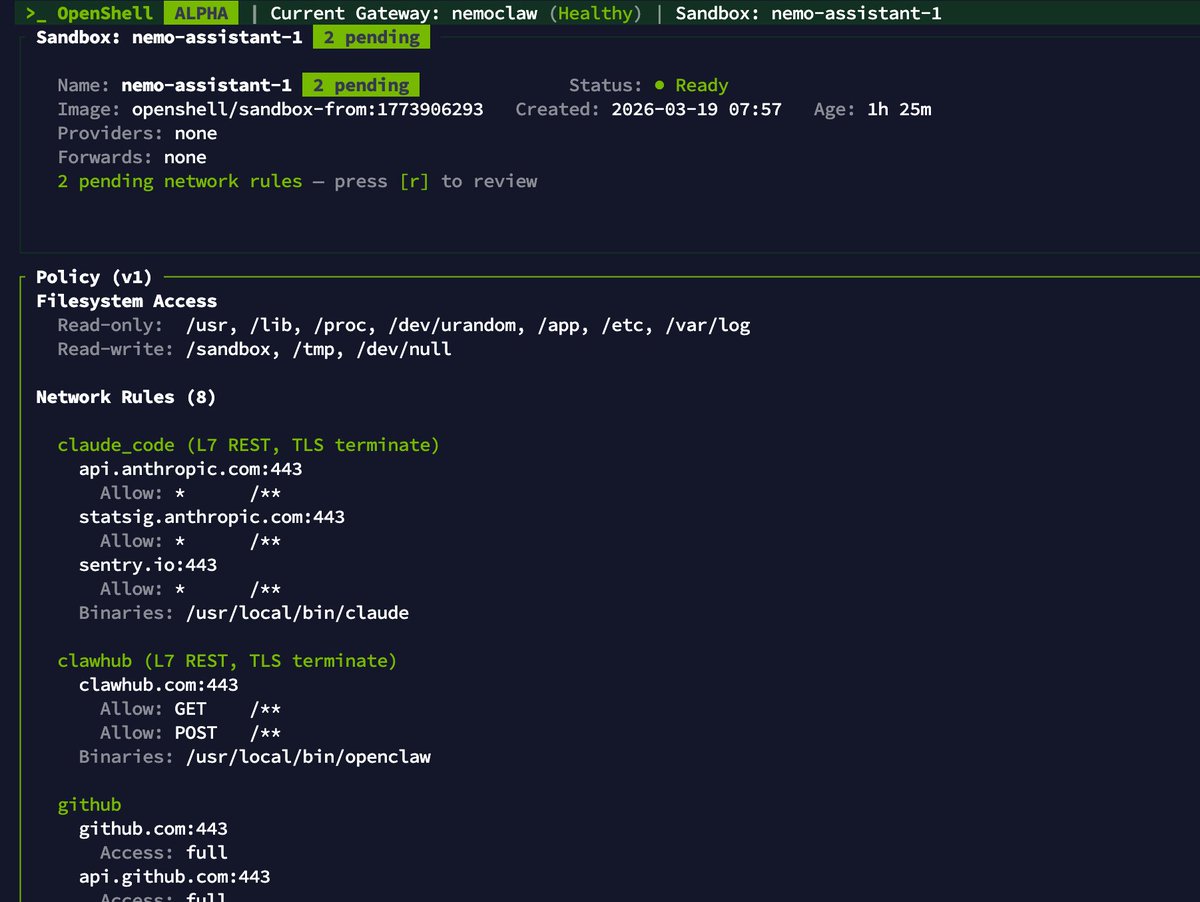Viewport: 1200px width, 902px height.
Task: Click the Created date 2026-03-19 07:57
Action: pos(697,109)
